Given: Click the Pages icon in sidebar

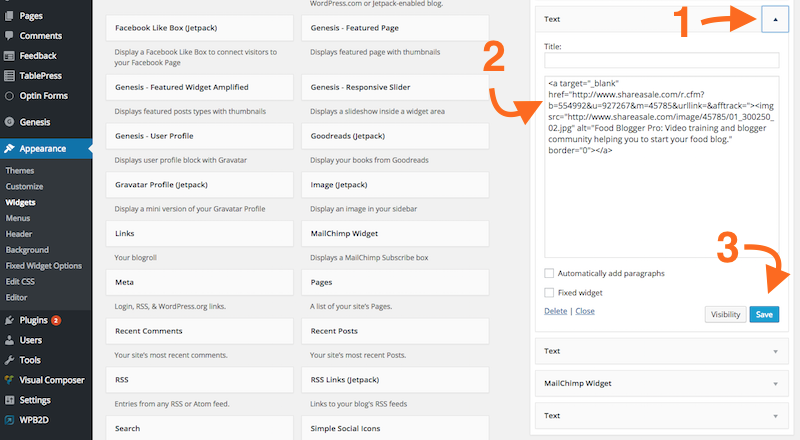Looking at the screenshot, I should pyautogui.click(x=9, y=16).
